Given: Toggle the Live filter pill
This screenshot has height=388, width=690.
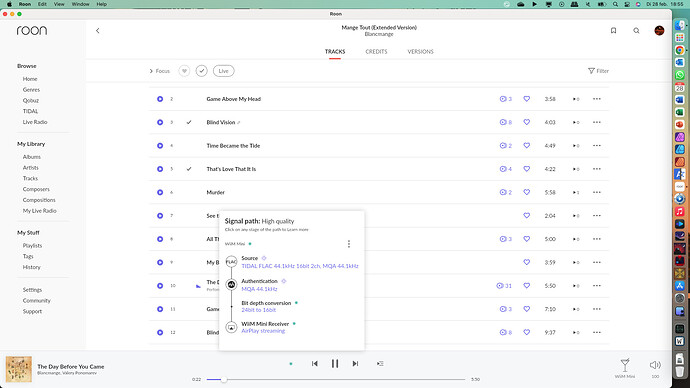Looking at the screenshot, I should (x=224, y=71).
